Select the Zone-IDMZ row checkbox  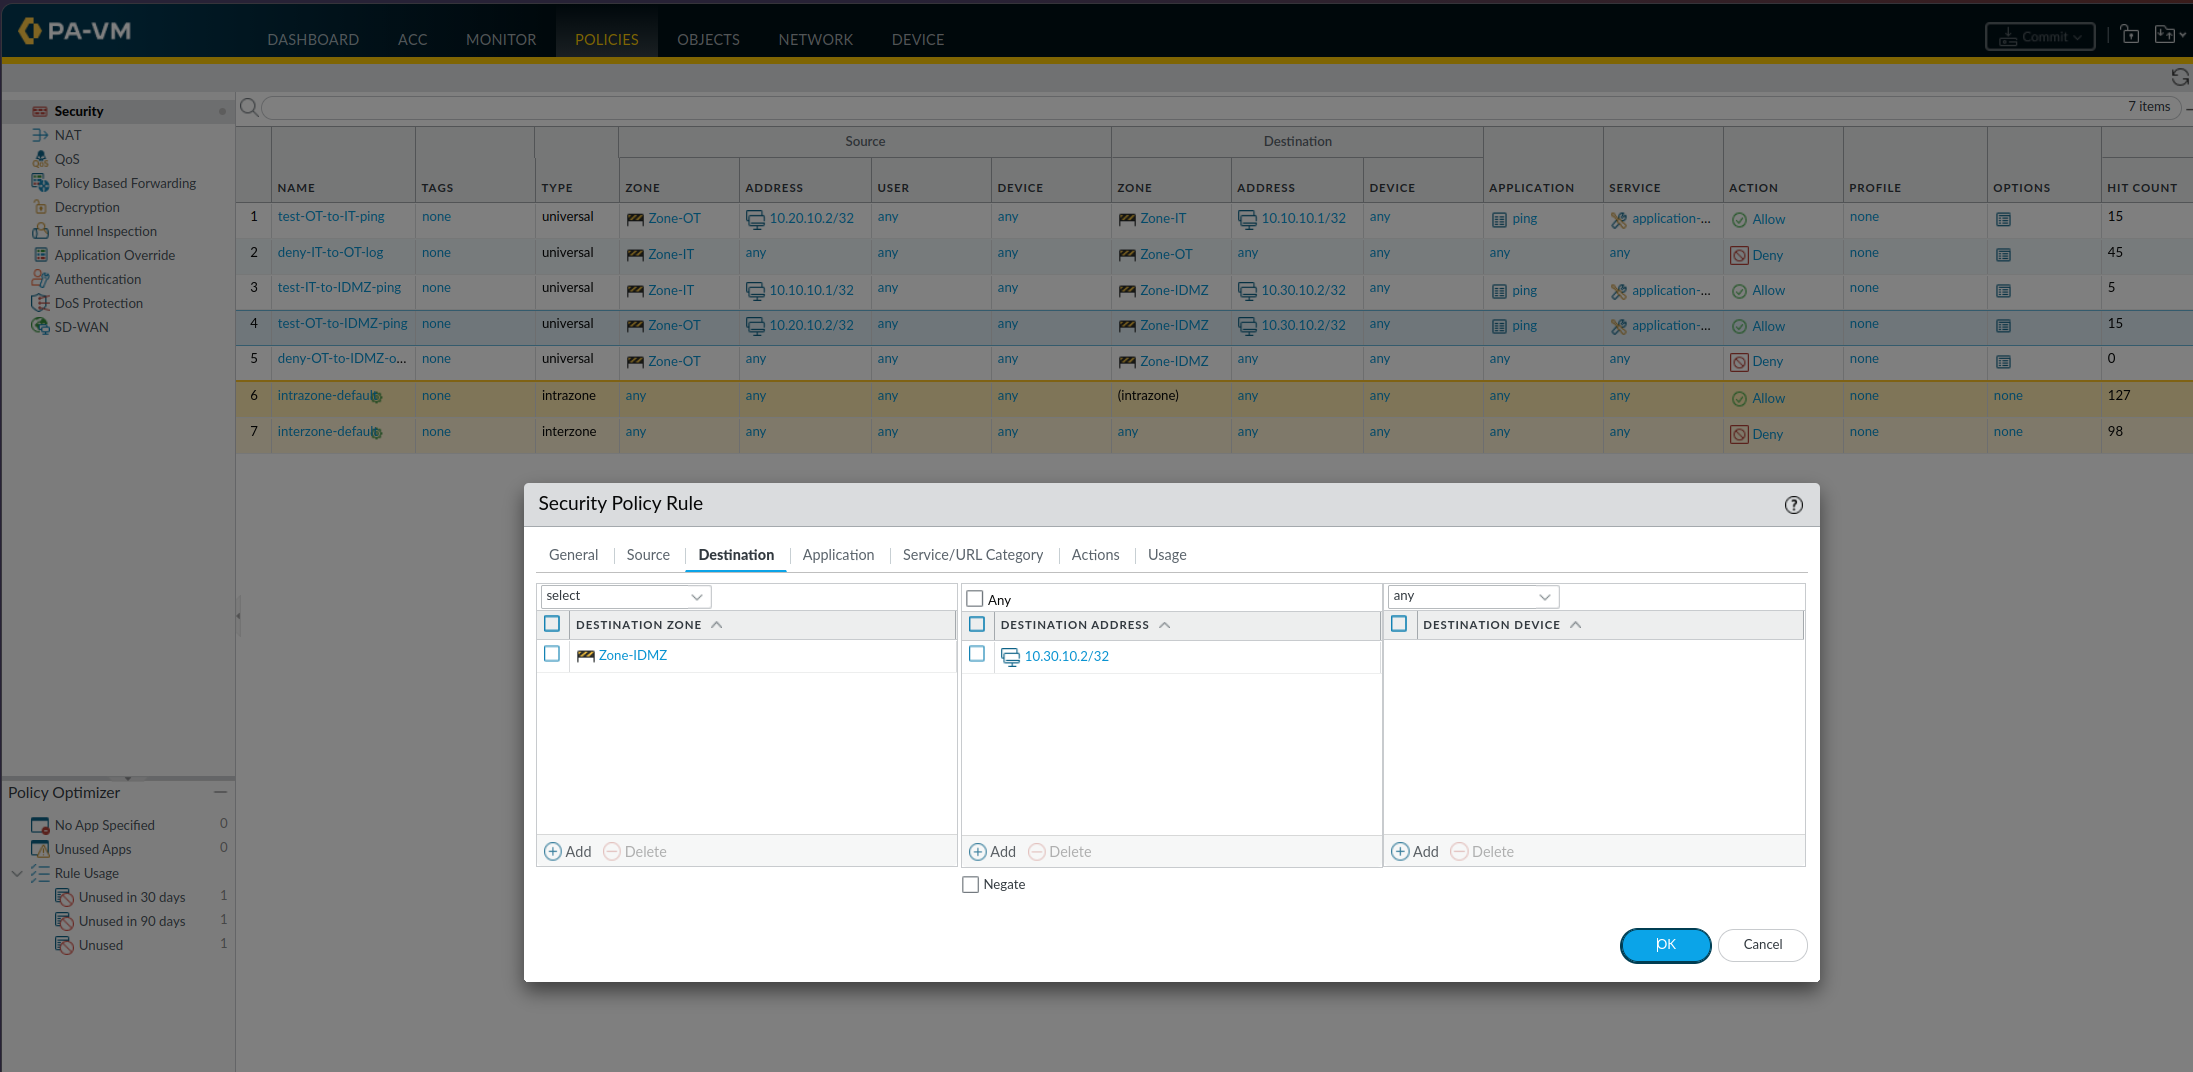[x=552, y=654]
